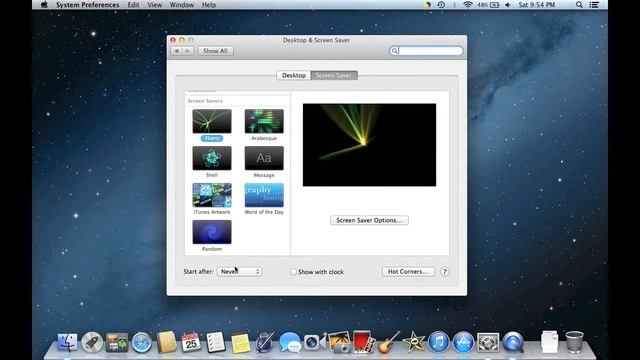The height and width of the screenshot is (360, 640).
Task: Click the battery status indicator
Action: click(489, 5)
